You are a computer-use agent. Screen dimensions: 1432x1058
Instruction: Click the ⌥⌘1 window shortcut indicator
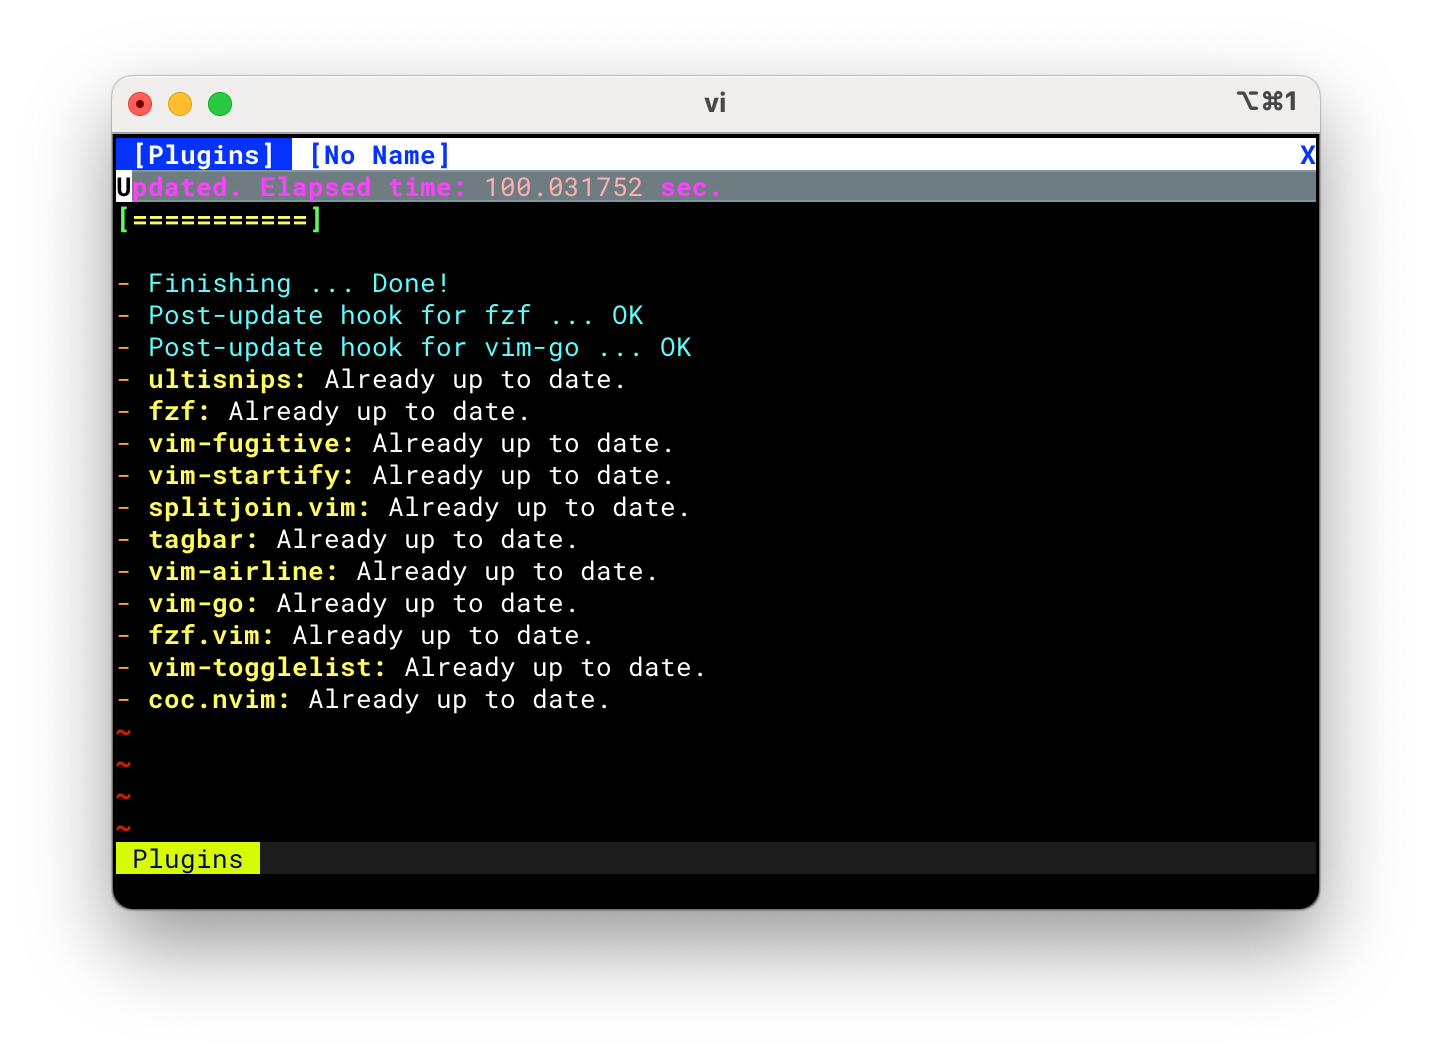(x=1267, y=101)
